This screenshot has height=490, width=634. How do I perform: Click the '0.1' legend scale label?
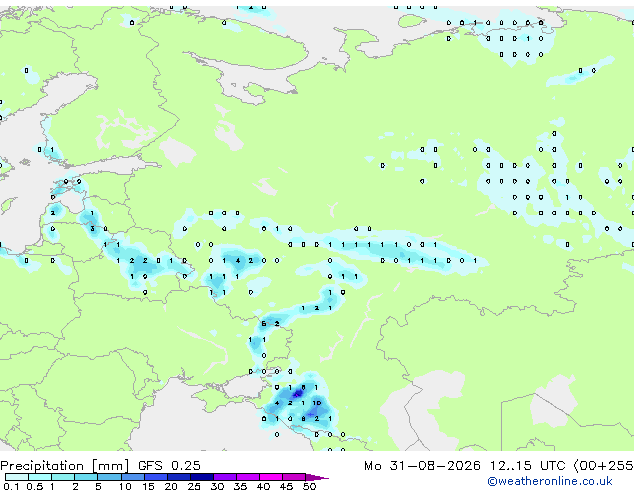pyautogui.click(x=11, y=486)
